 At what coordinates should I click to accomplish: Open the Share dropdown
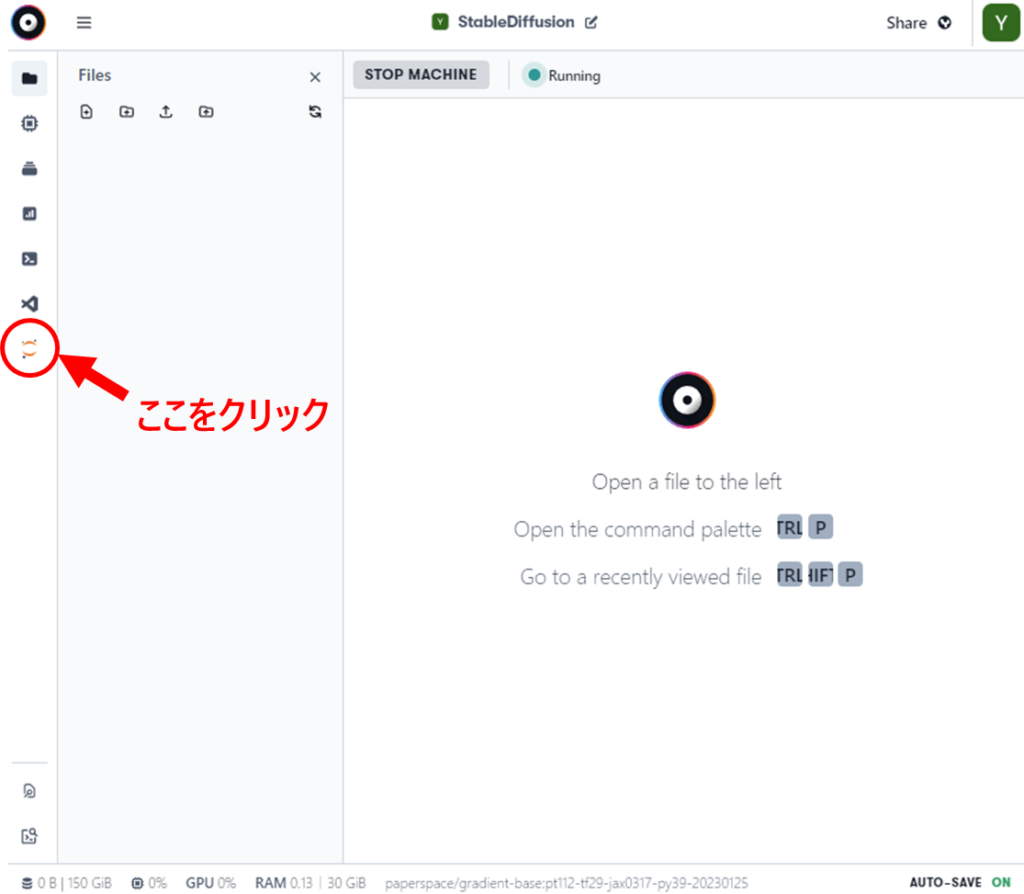click(x=918, y=23)
